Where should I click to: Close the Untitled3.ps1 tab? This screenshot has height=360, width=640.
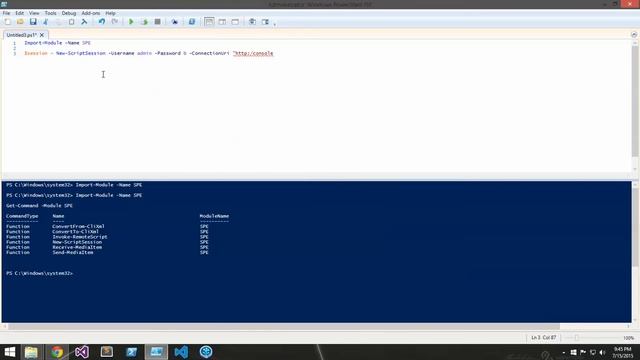[42, 35]
